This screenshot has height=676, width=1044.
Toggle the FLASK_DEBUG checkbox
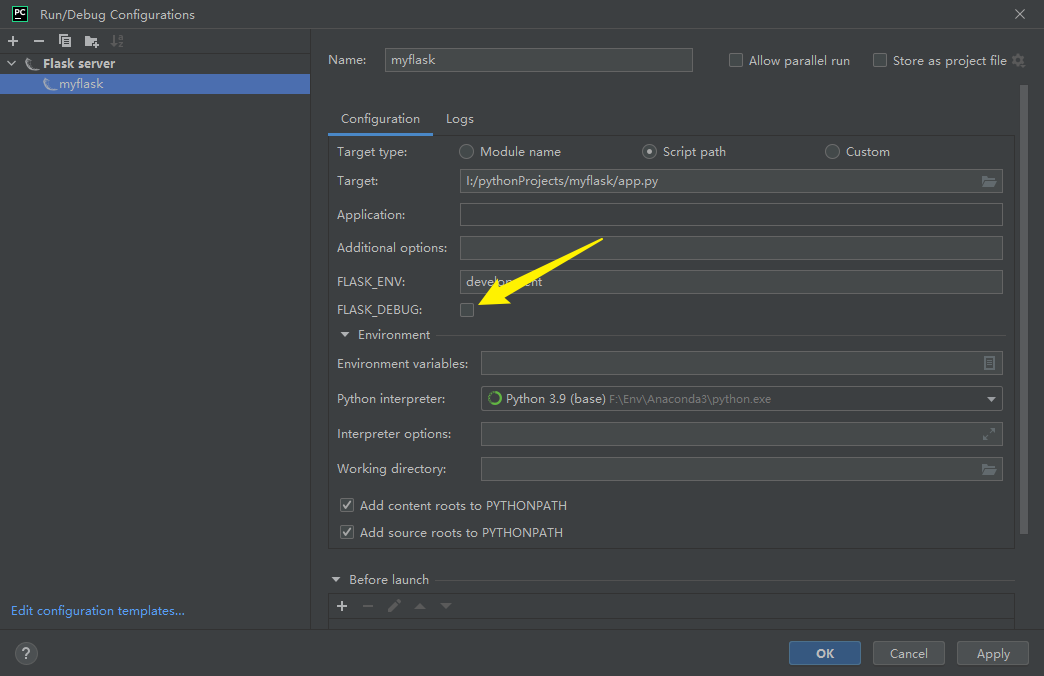467,310
